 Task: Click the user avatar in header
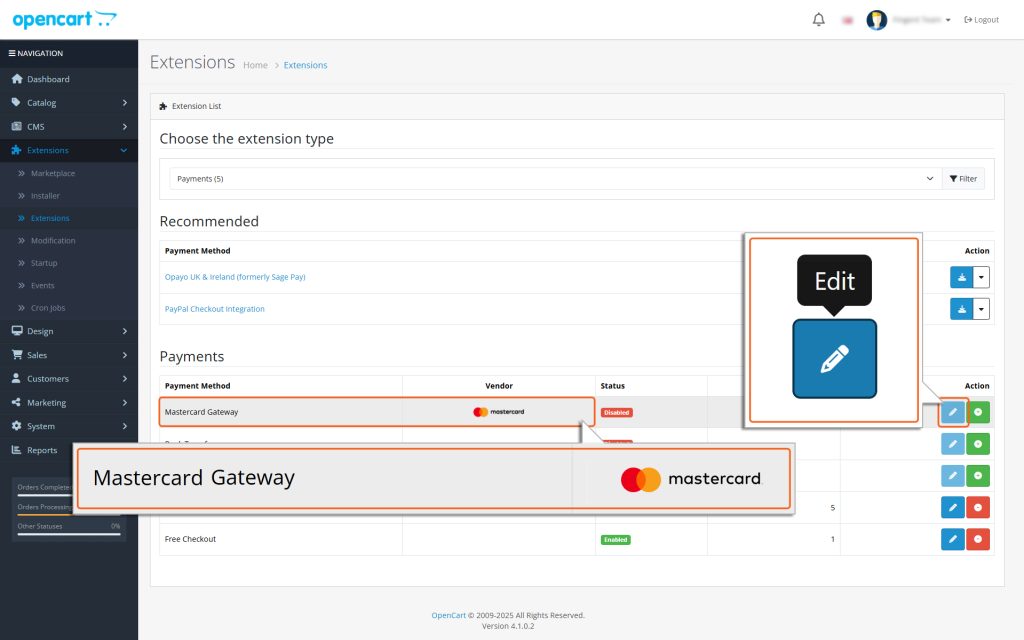click(x=876, y=20)
